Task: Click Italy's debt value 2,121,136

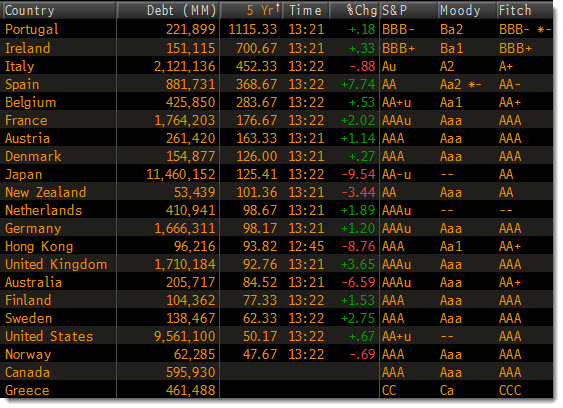Action: pyautogui.click(x=185, y=66)
